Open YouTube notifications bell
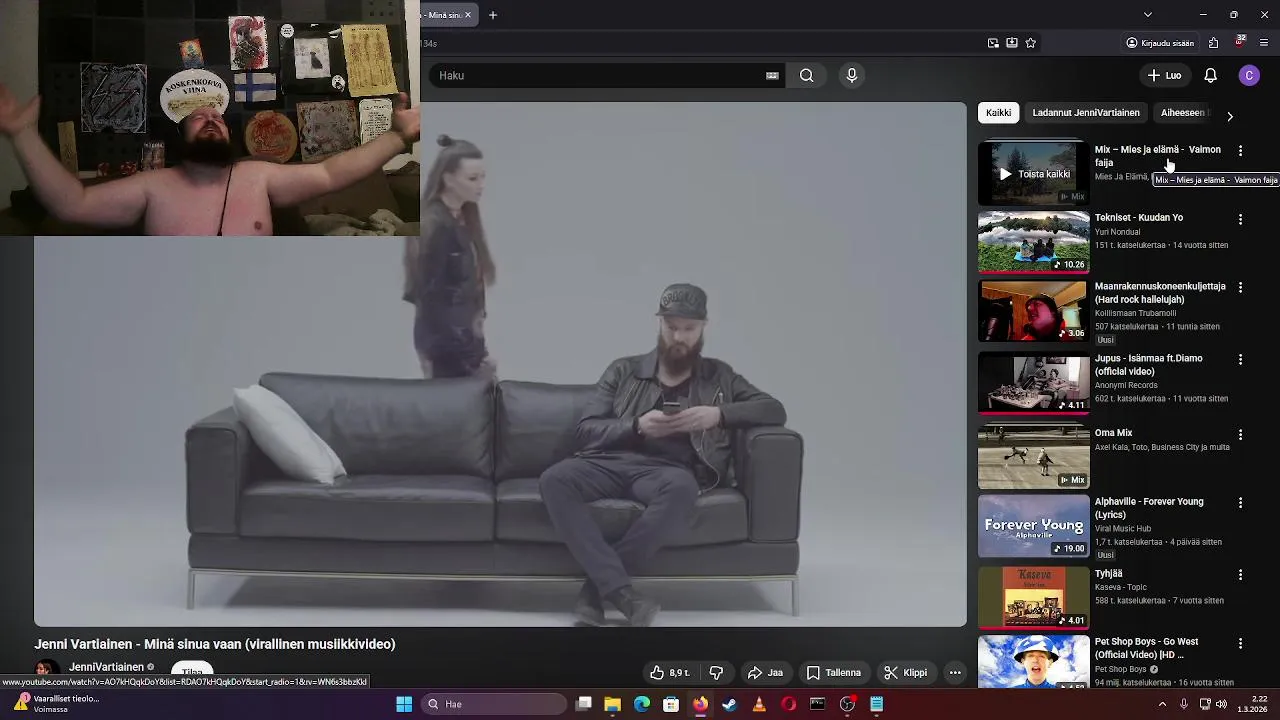Image resolution: width=1280 pixels, height=720 pixels. click(1210, 75)
